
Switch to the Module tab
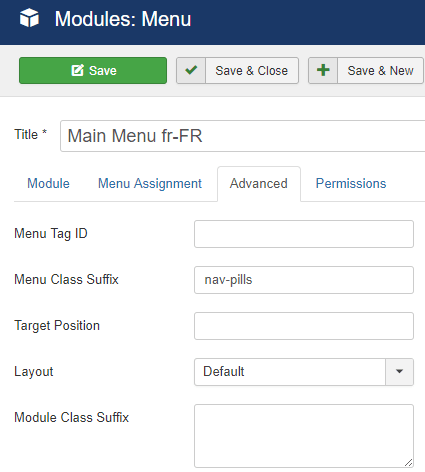pos(48,184)
